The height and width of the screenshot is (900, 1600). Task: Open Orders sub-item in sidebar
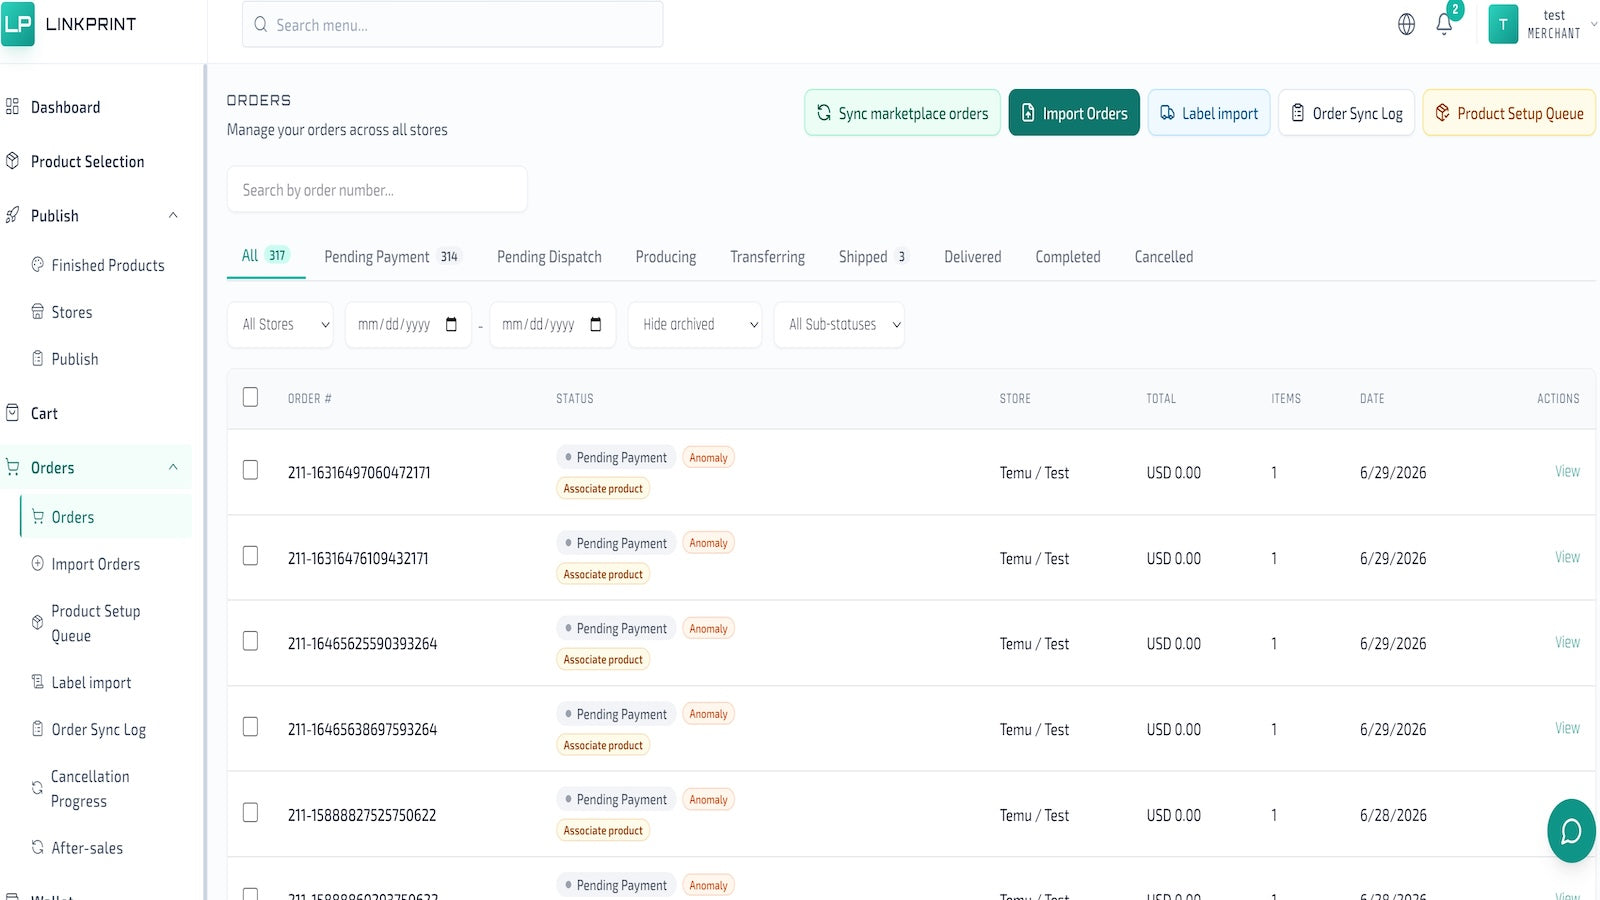click(106, 517)
